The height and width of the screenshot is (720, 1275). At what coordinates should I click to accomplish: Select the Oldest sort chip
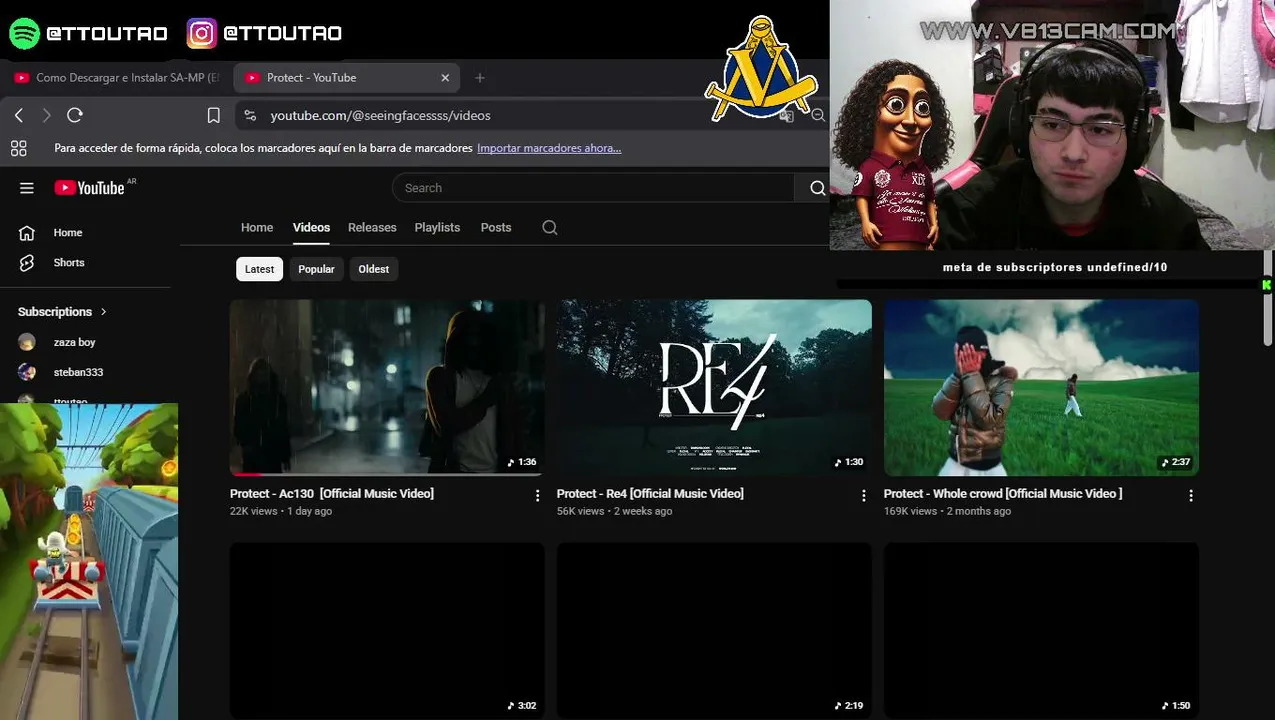(x=374, y=269)
